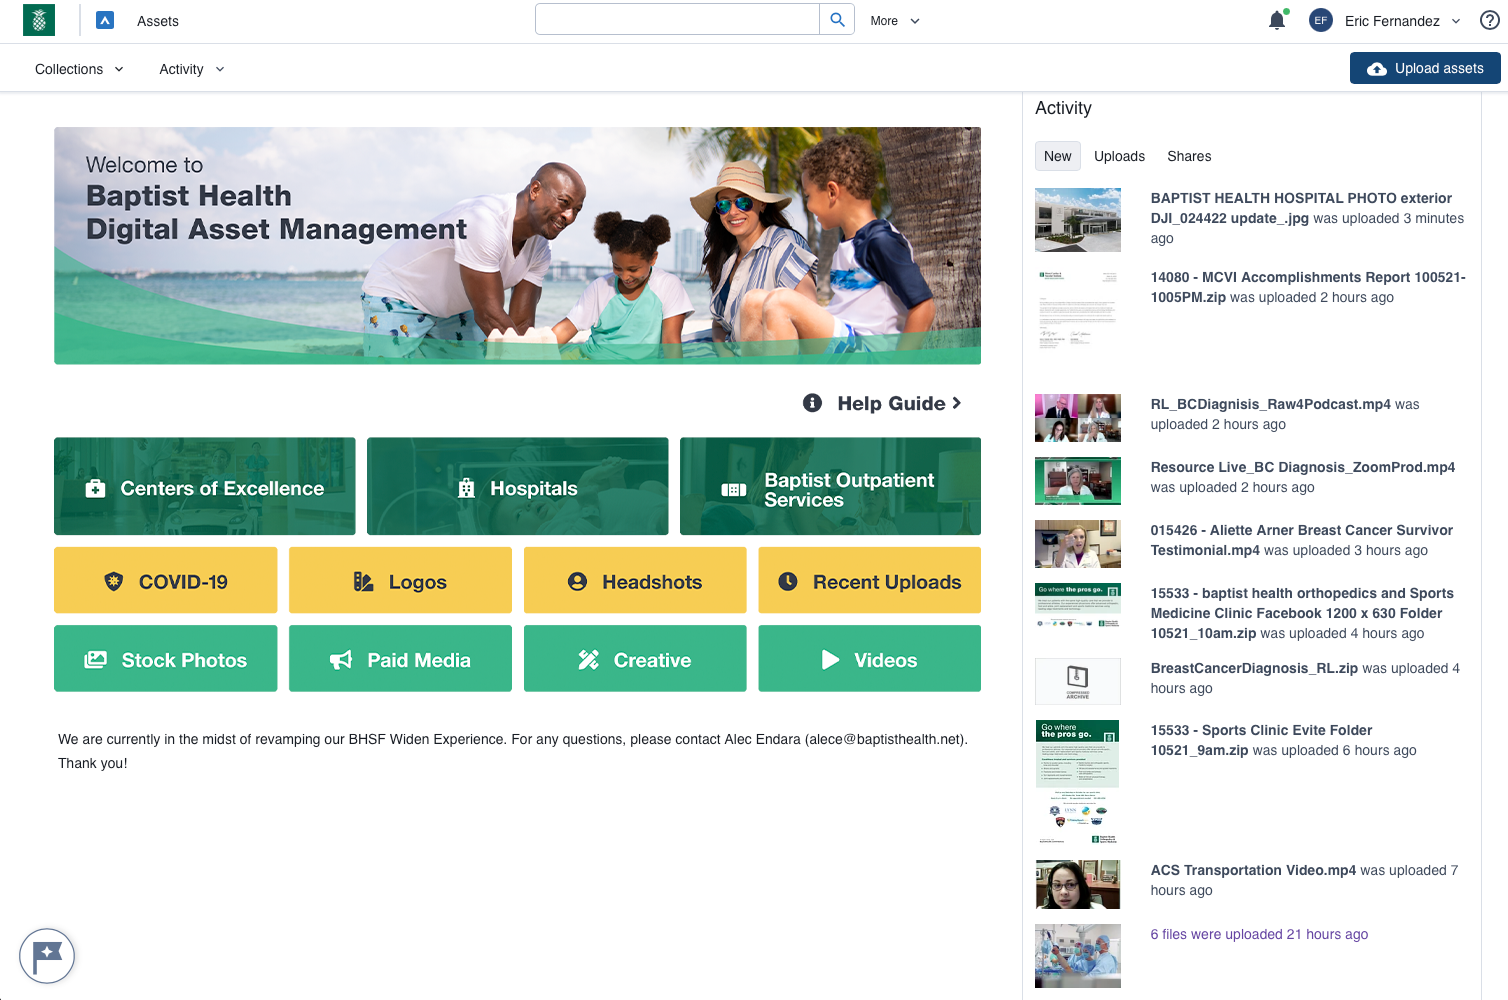Open the Collections dropdown

coord(79,69)
